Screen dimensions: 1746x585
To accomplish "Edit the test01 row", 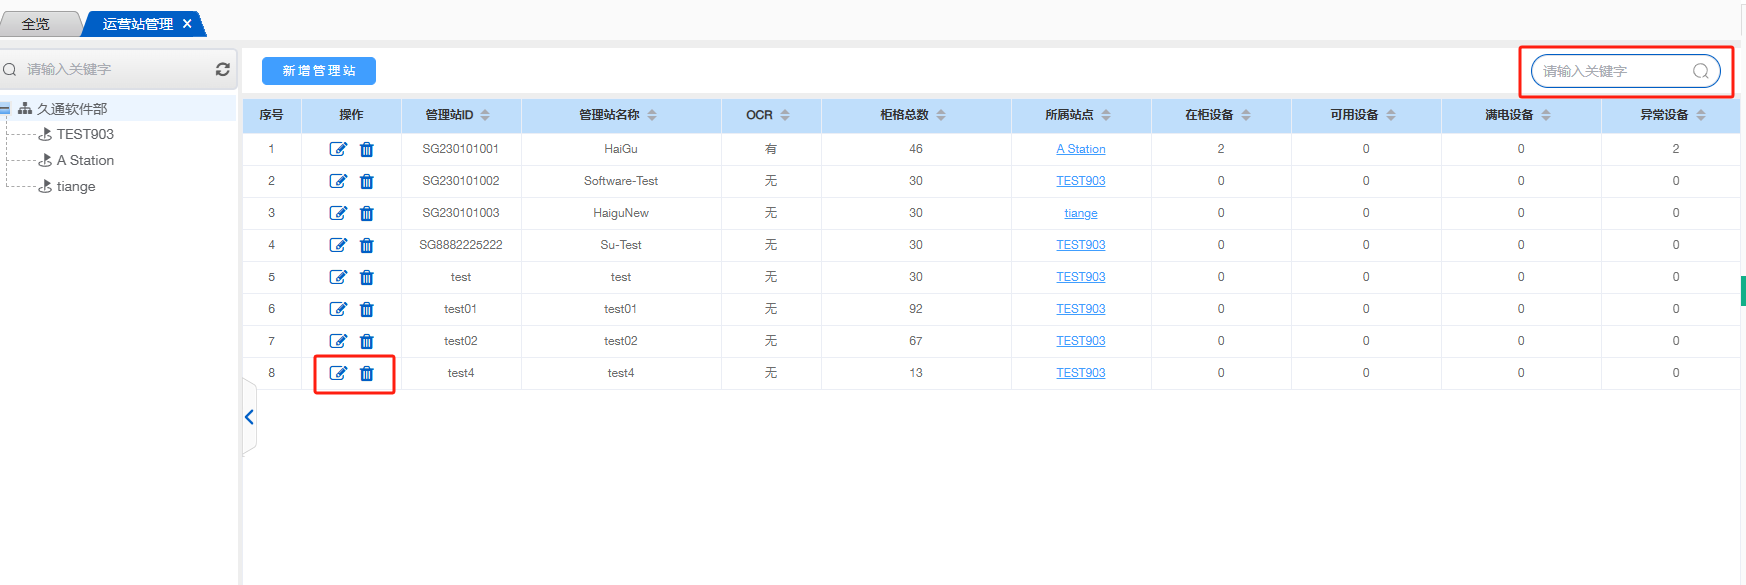I will [338, 309].
